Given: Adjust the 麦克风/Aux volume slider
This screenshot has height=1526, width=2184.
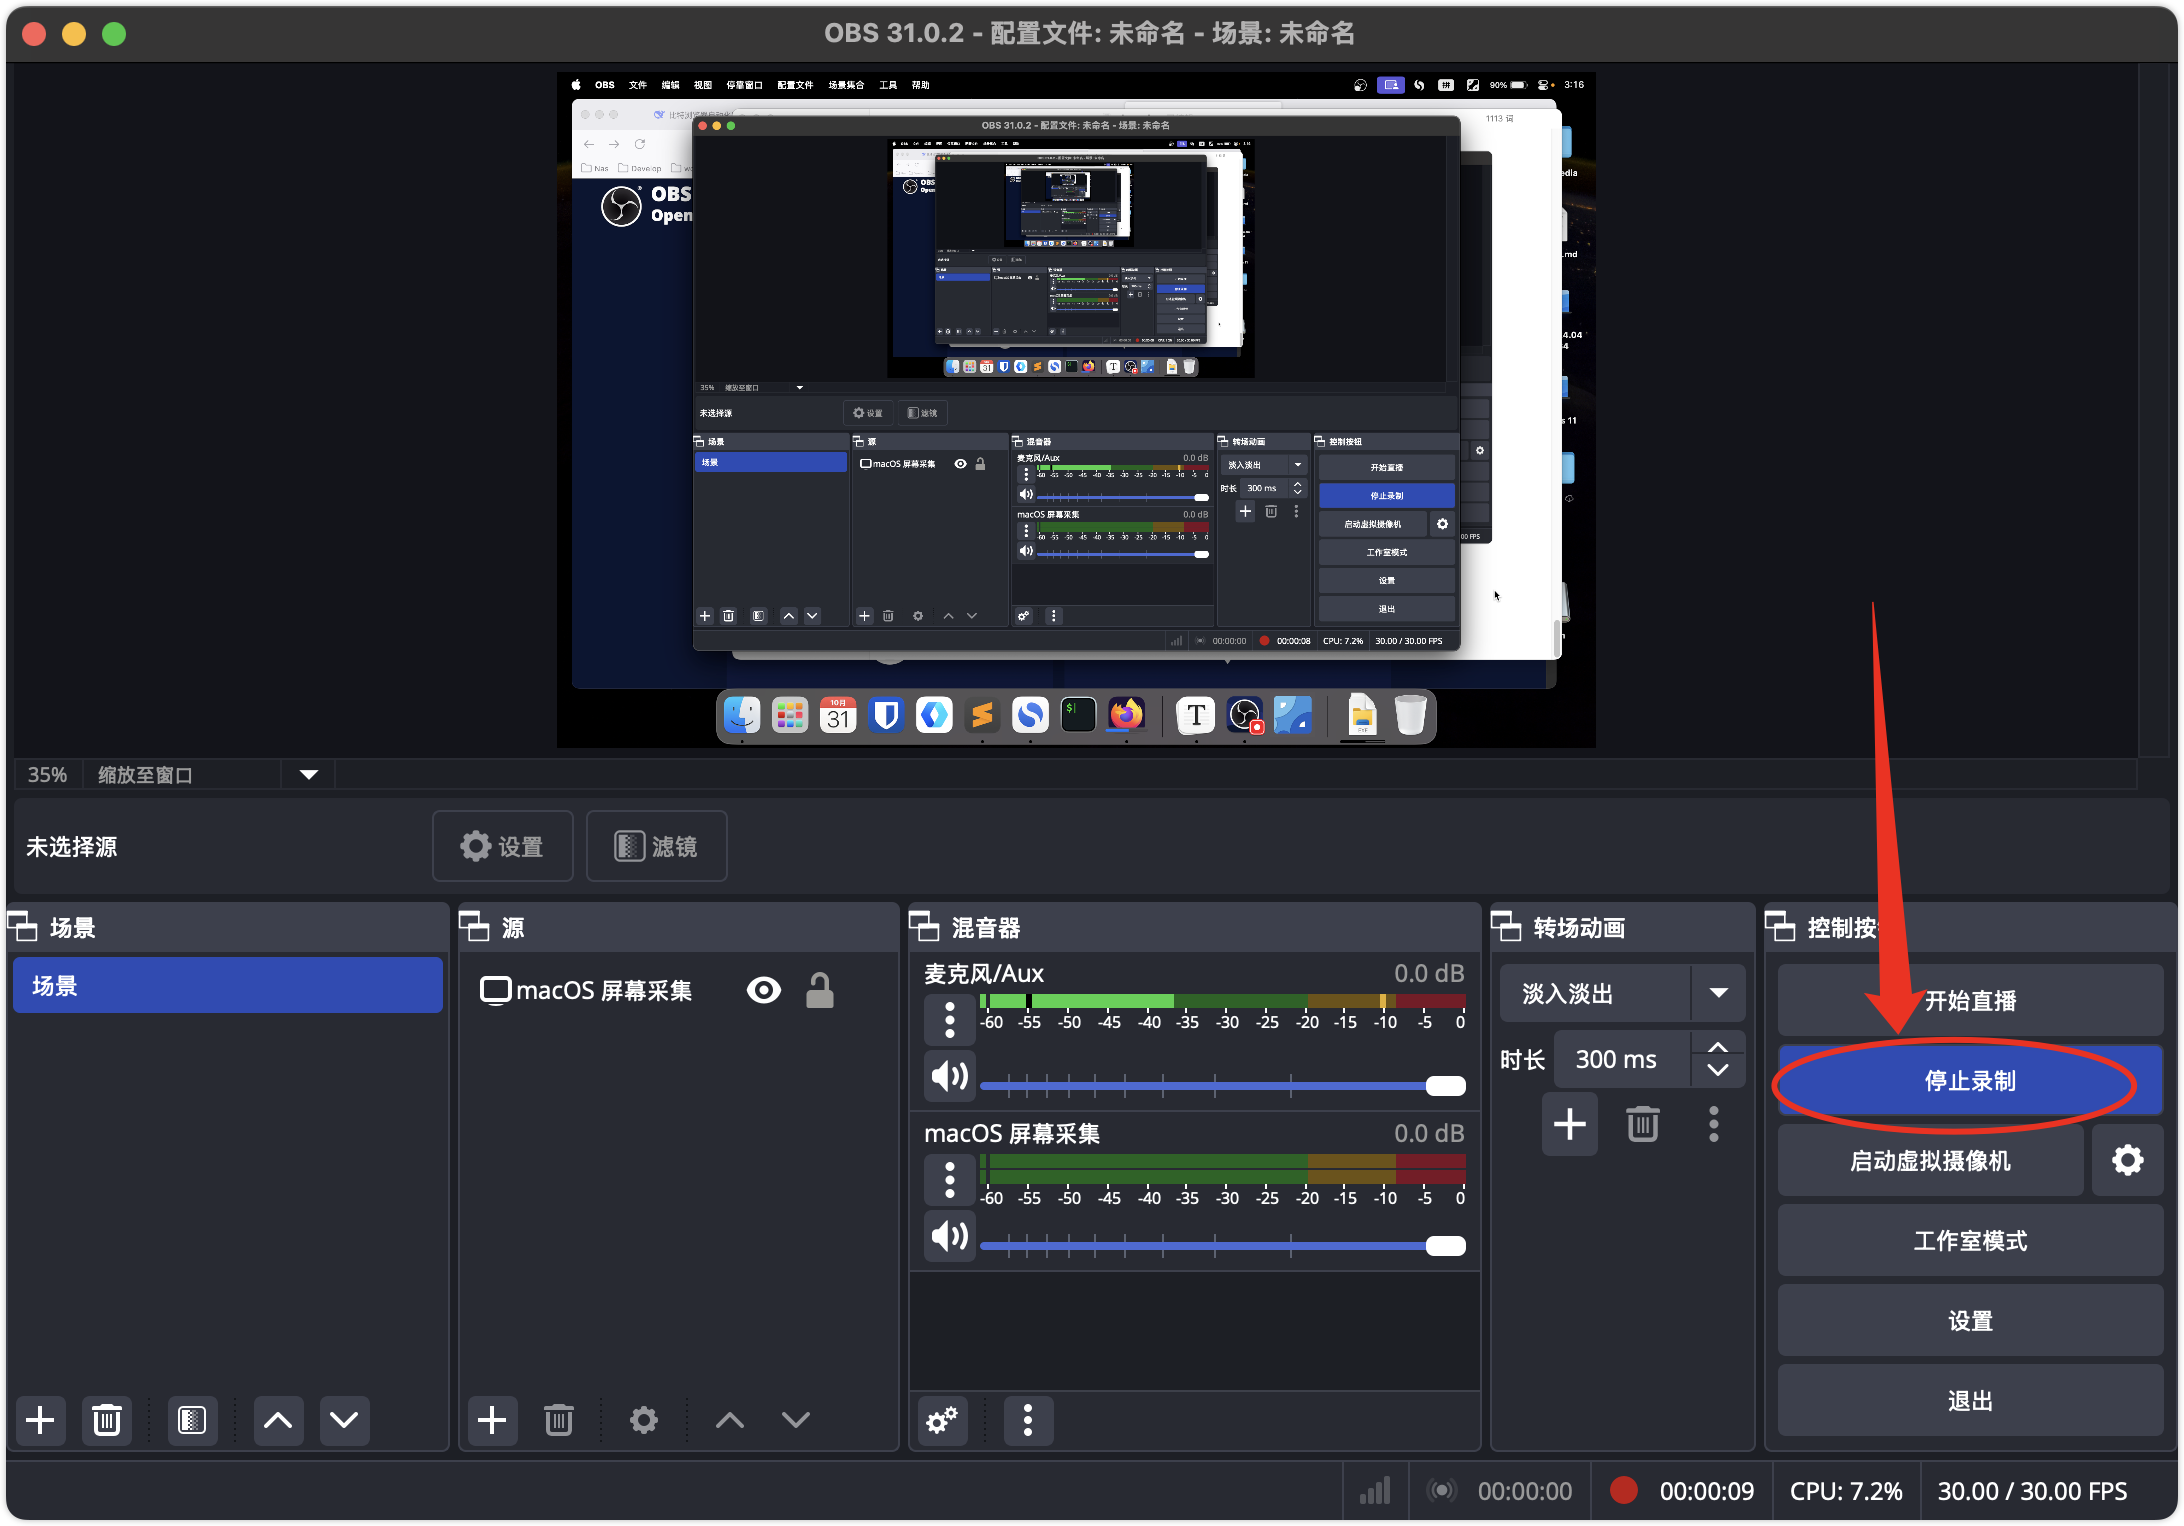Looking at the screenshot, I should 1223,1085.
